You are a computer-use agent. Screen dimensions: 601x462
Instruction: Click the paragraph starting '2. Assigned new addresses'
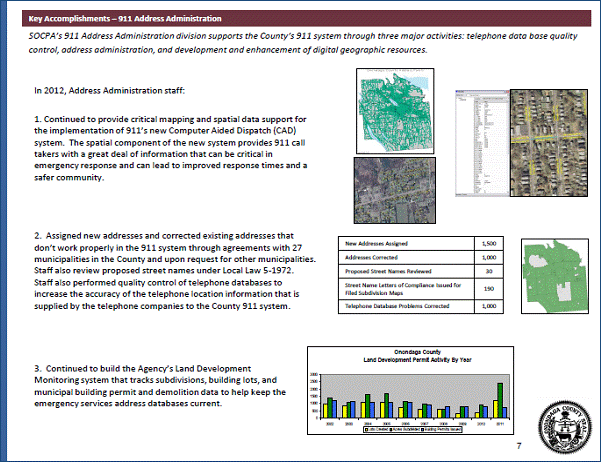pos(175,271)
